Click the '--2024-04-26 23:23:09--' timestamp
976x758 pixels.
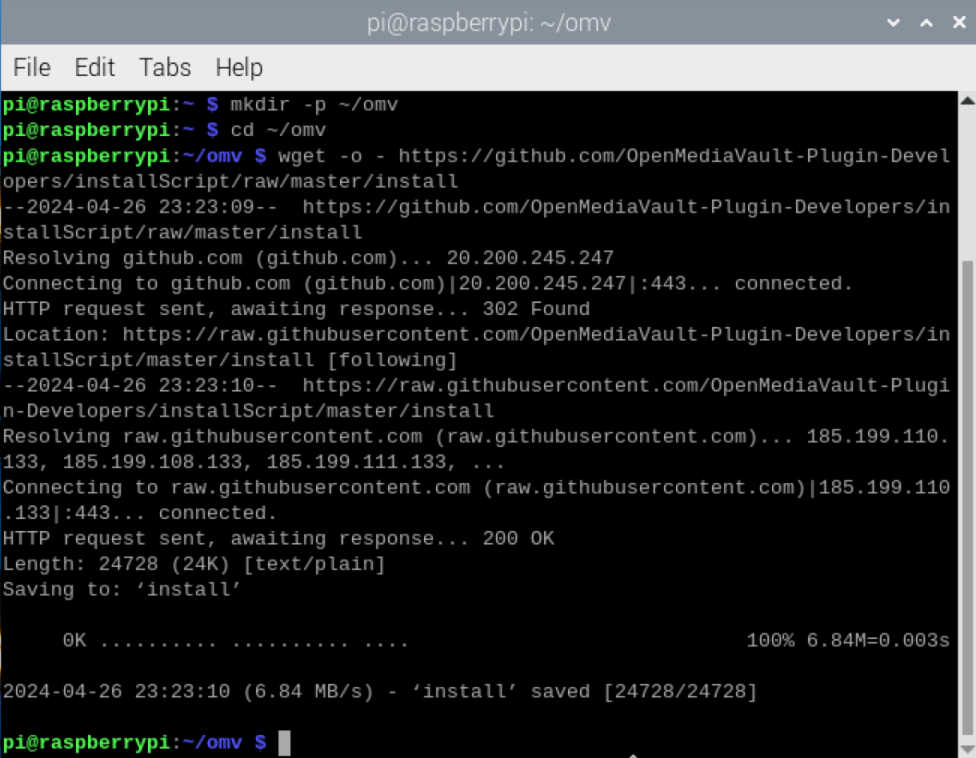(x=140, y=207)
